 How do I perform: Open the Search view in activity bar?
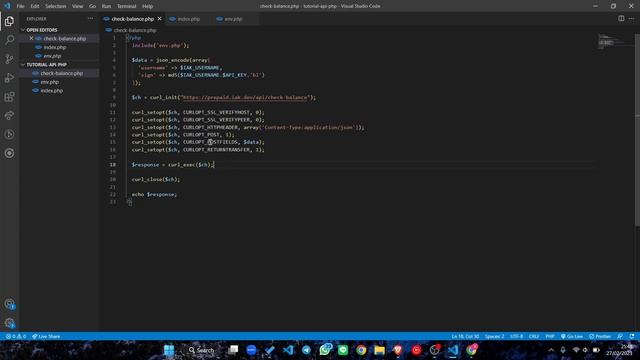(9, 40)
